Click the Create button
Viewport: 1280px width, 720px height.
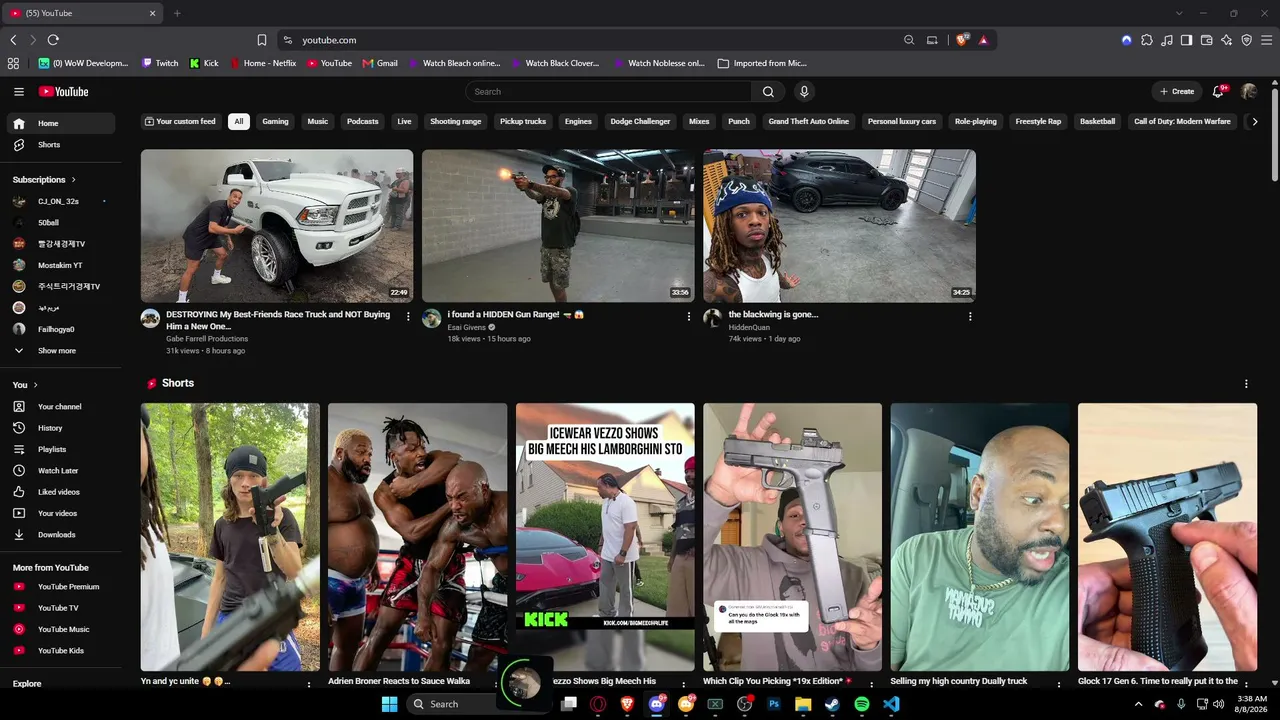1176,92
